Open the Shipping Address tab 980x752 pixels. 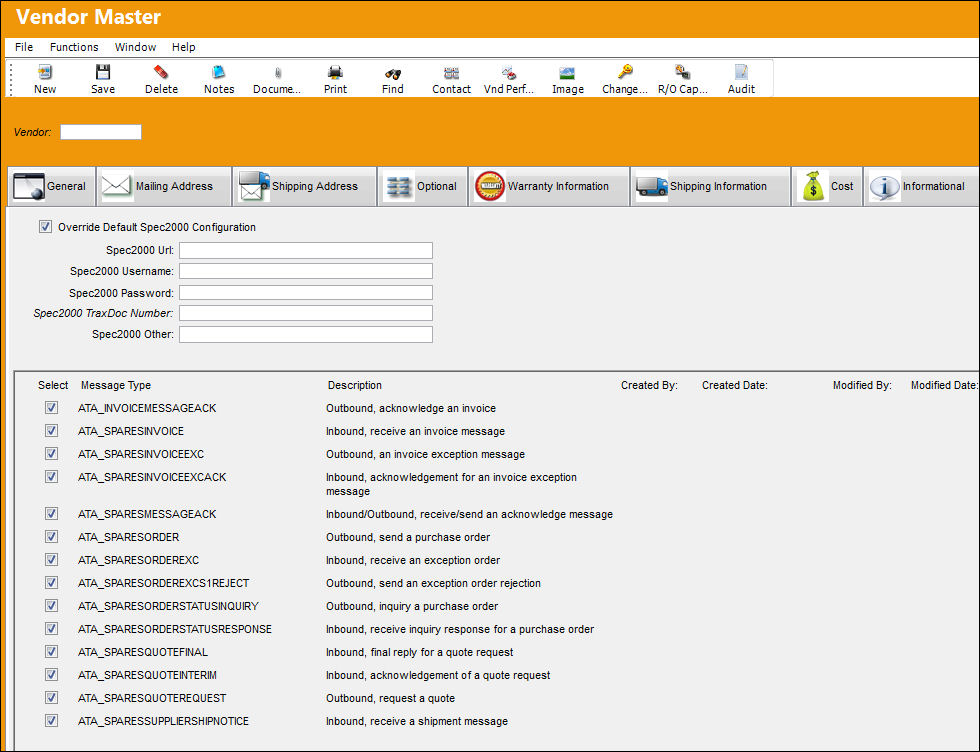click(304, 186)
